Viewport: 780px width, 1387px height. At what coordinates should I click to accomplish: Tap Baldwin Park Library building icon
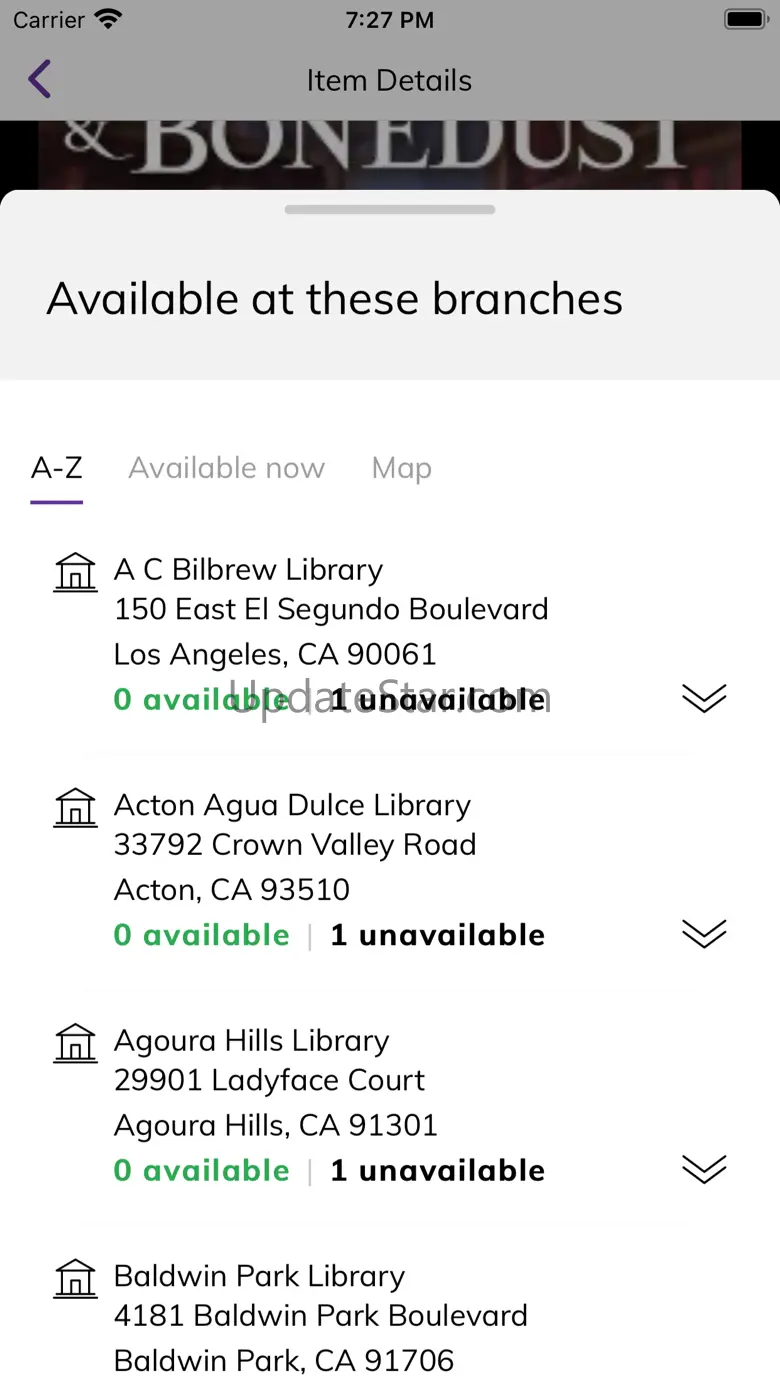tap(75, 1279)
